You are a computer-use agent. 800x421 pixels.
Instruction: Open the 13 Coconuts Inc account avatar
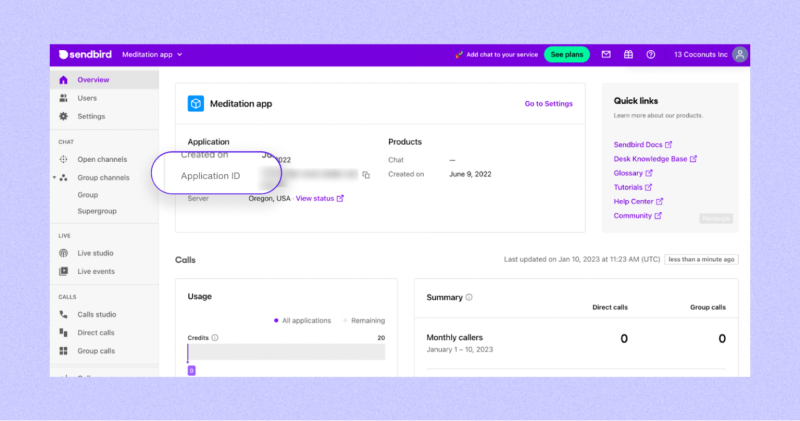point(740,55)
